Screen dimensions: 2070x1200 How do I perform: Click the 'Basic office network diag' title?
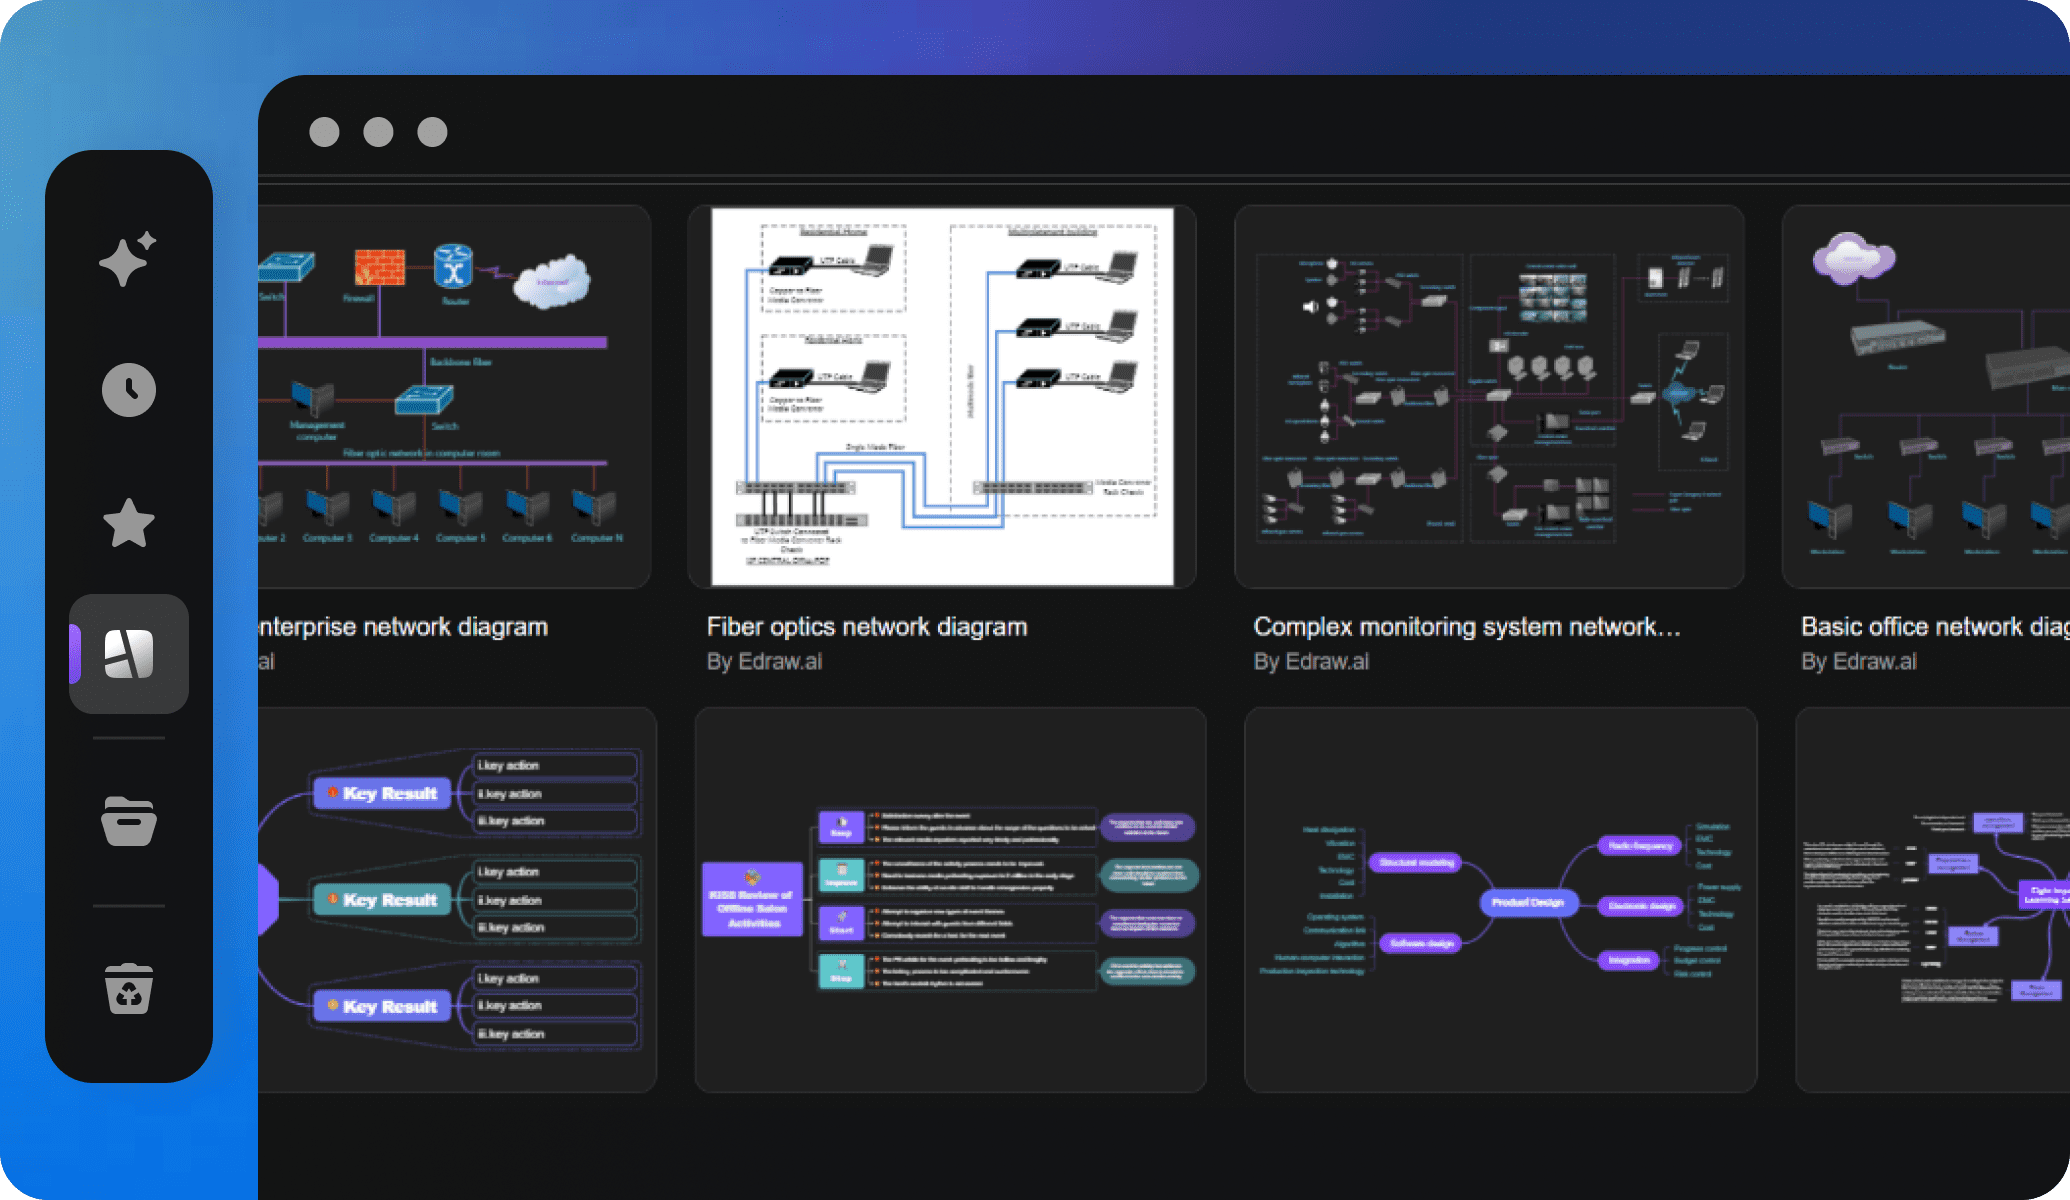[1935, 627]
